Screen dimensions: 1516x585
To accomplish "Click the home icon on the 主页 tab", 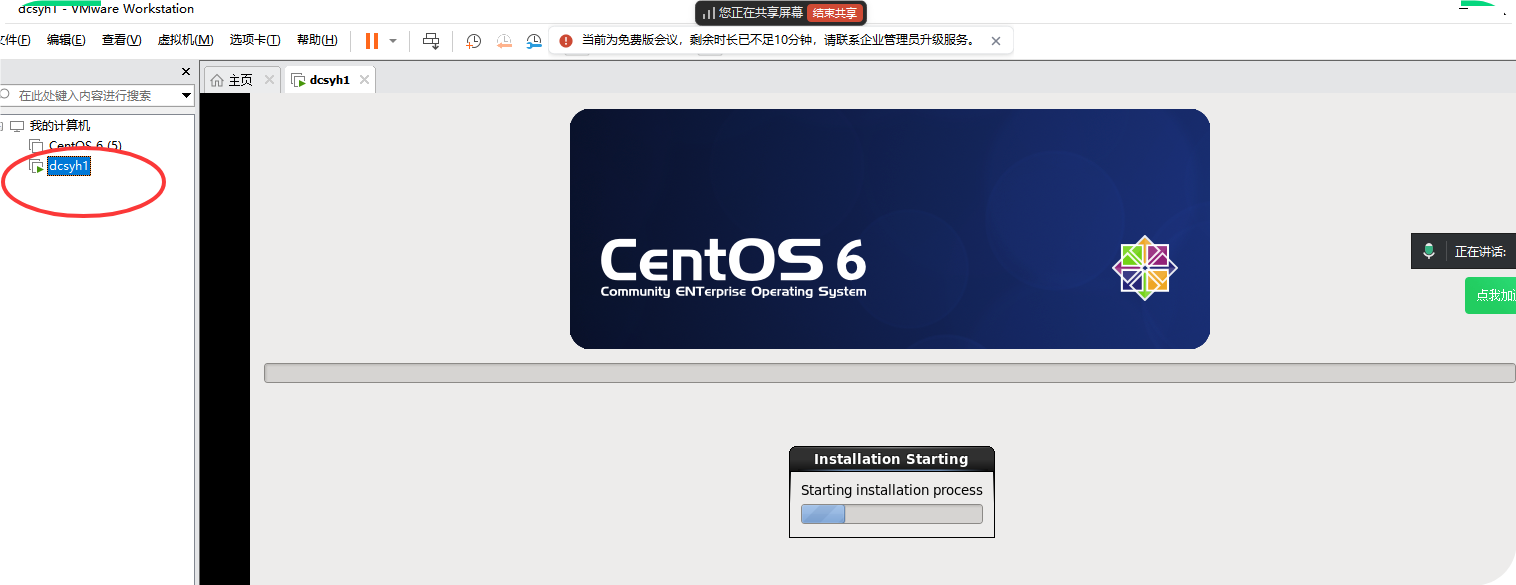I will pos(217,81).
